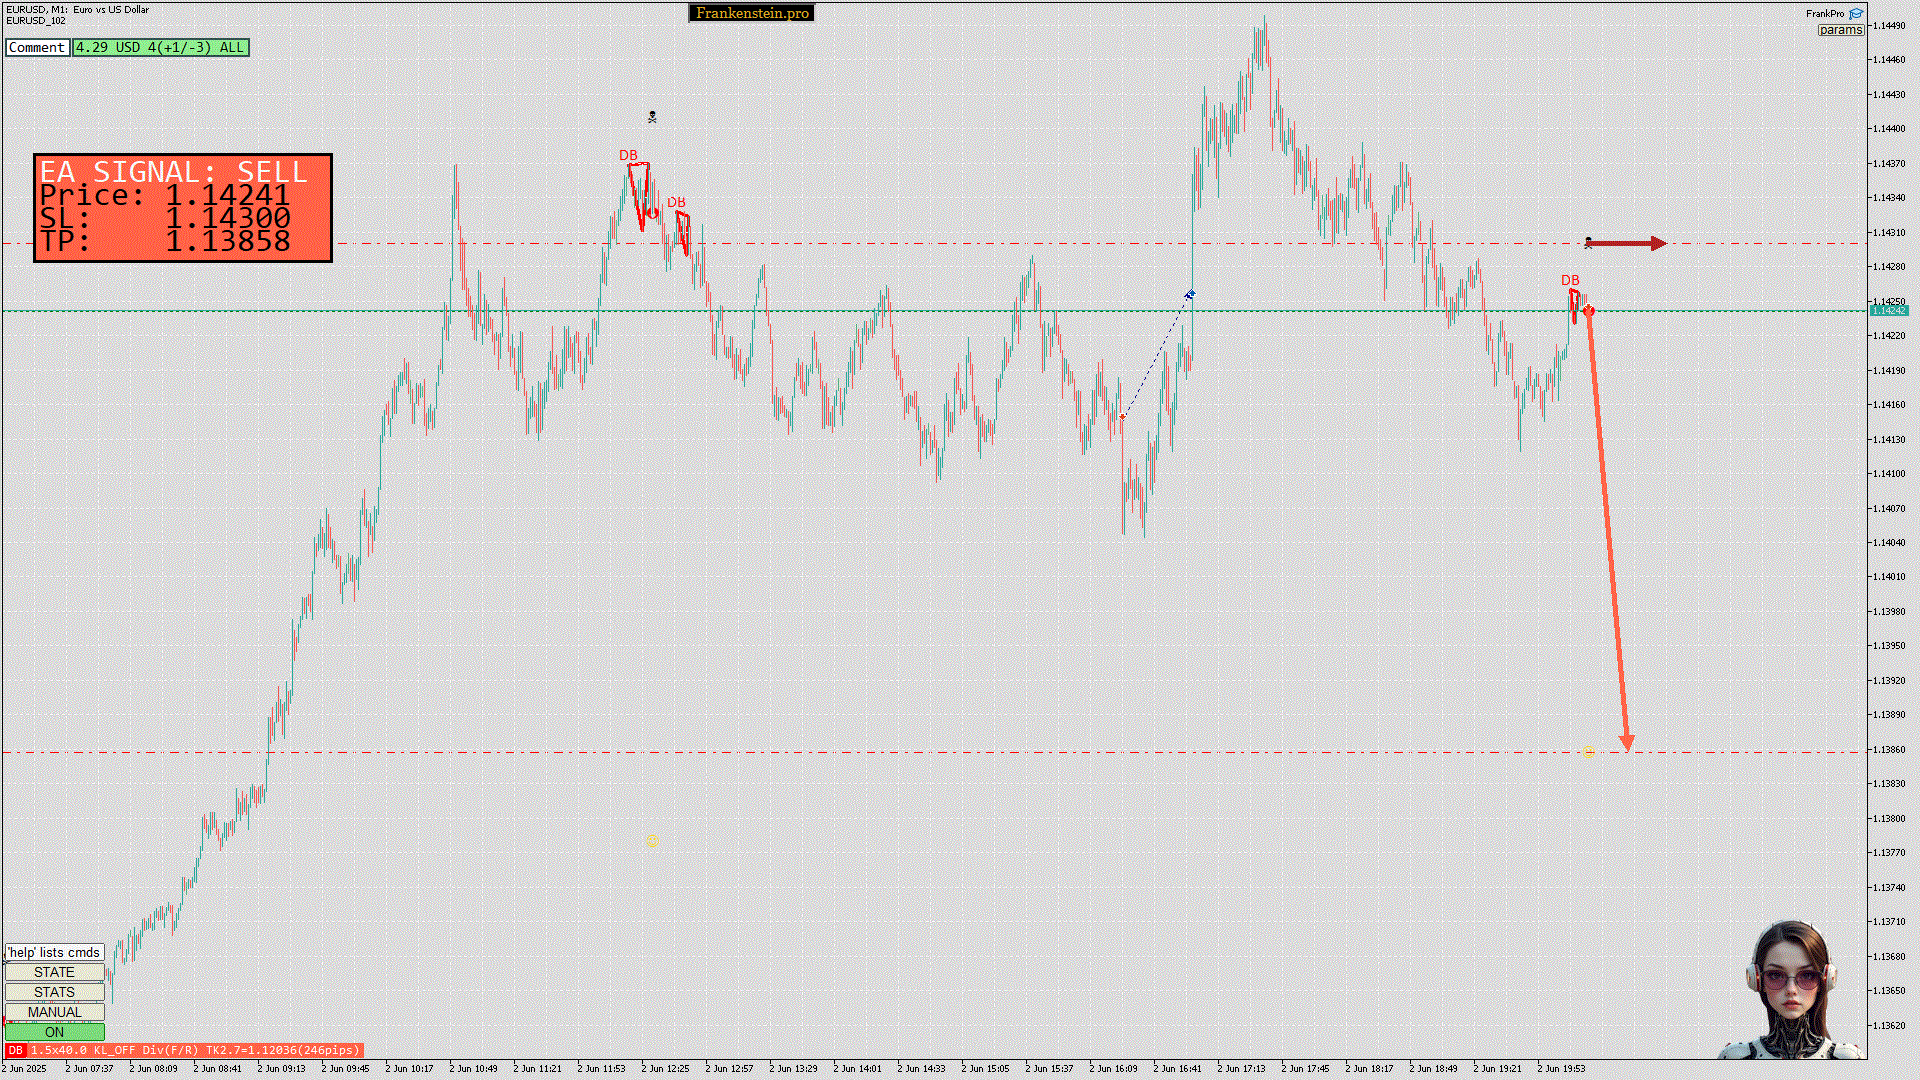Click the yellow smiley marker on TP line

tap(1589, 750)
